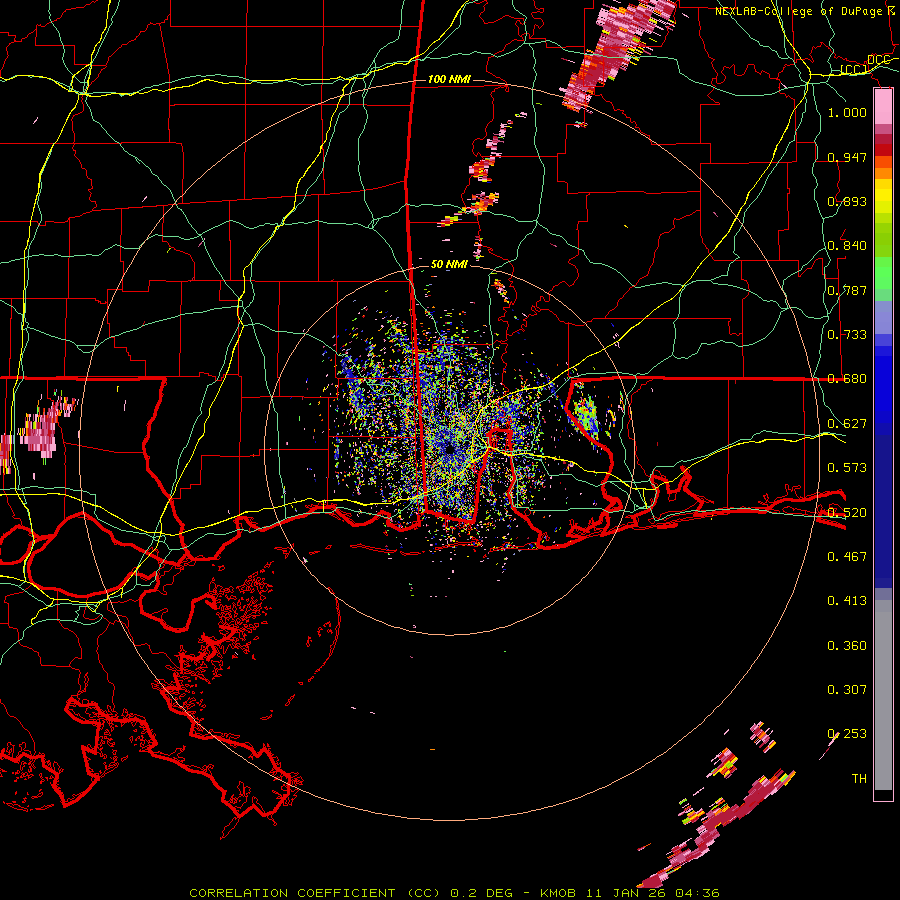Click the "100 NMI" range ring label
The height and width of the screenshot is (900, 900).
449,79
